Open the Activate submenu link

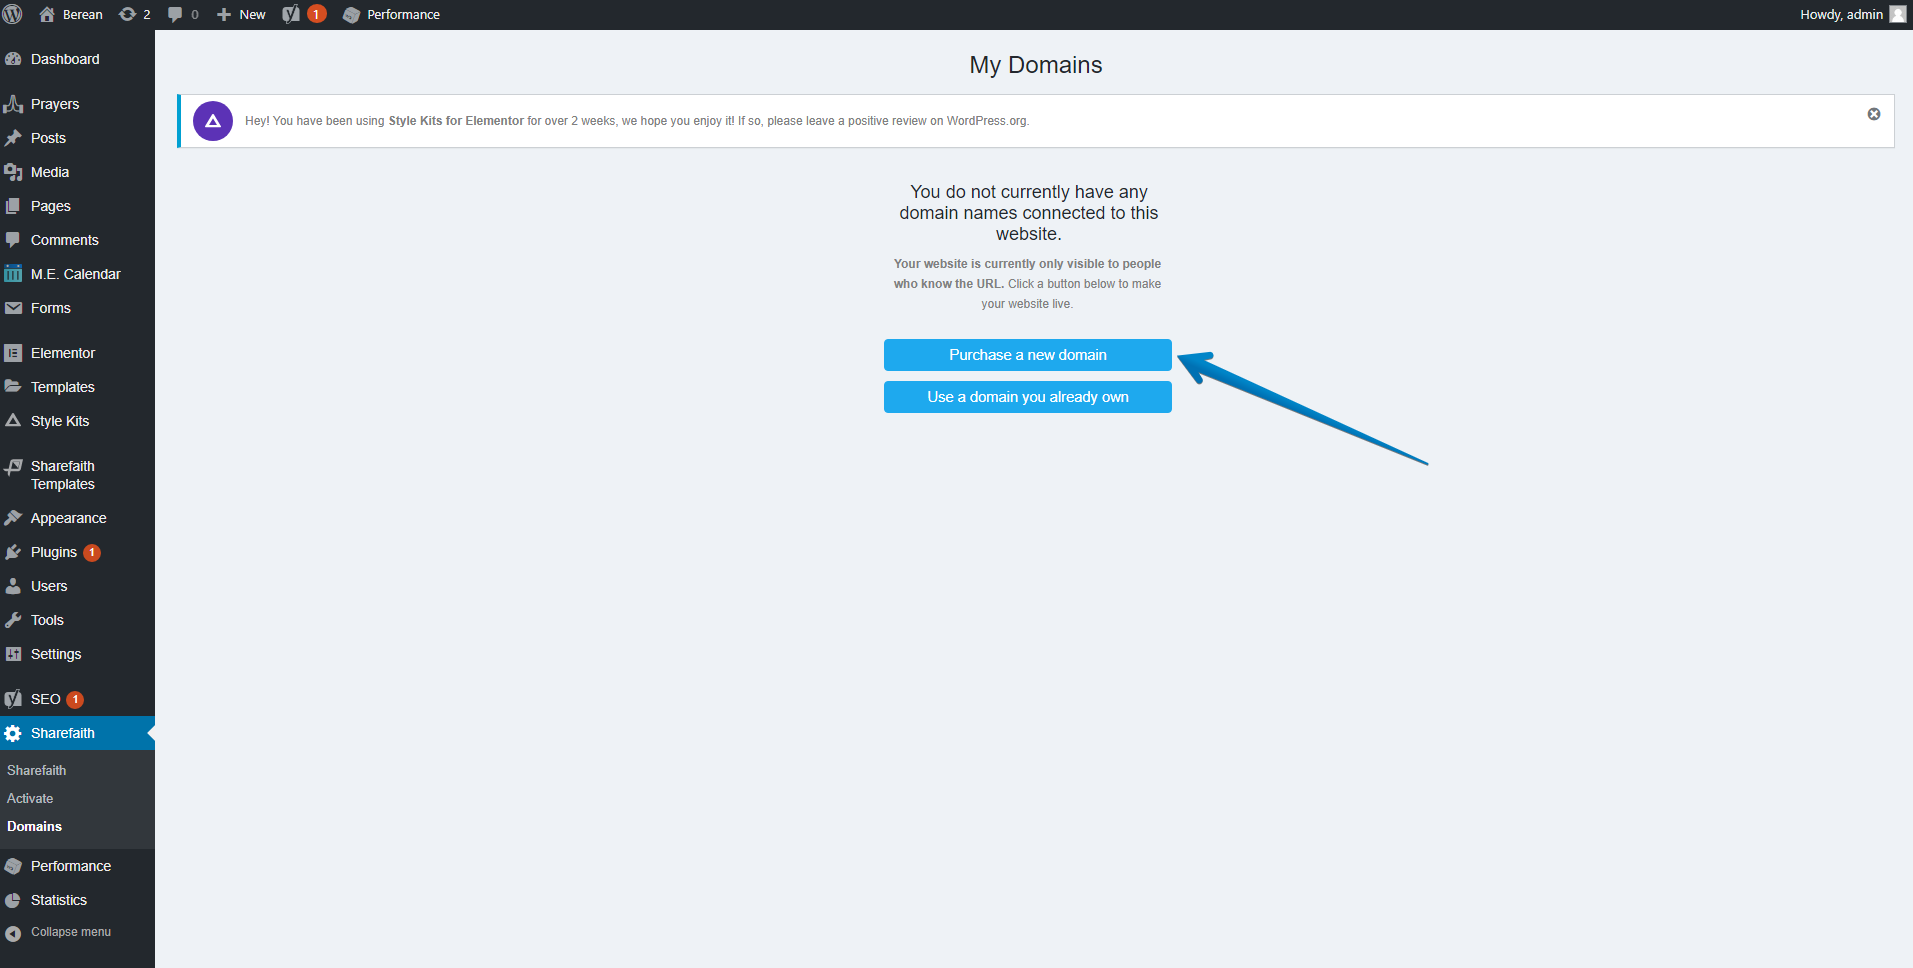pyautogui.click(x=30, y=799)
